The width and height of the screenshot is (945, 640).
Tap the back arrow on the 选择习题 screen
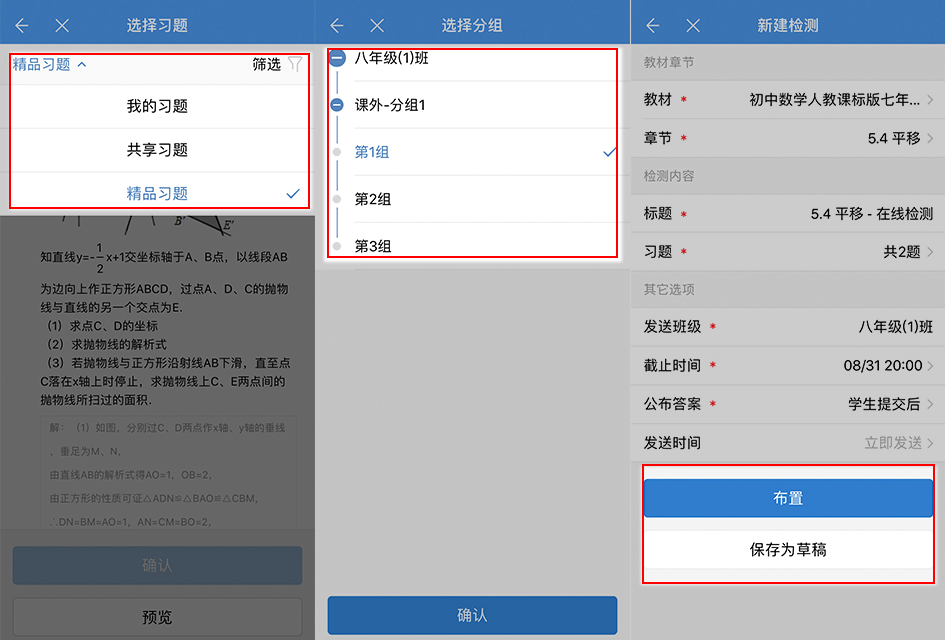pyautogui.click(x=21, y=23)
